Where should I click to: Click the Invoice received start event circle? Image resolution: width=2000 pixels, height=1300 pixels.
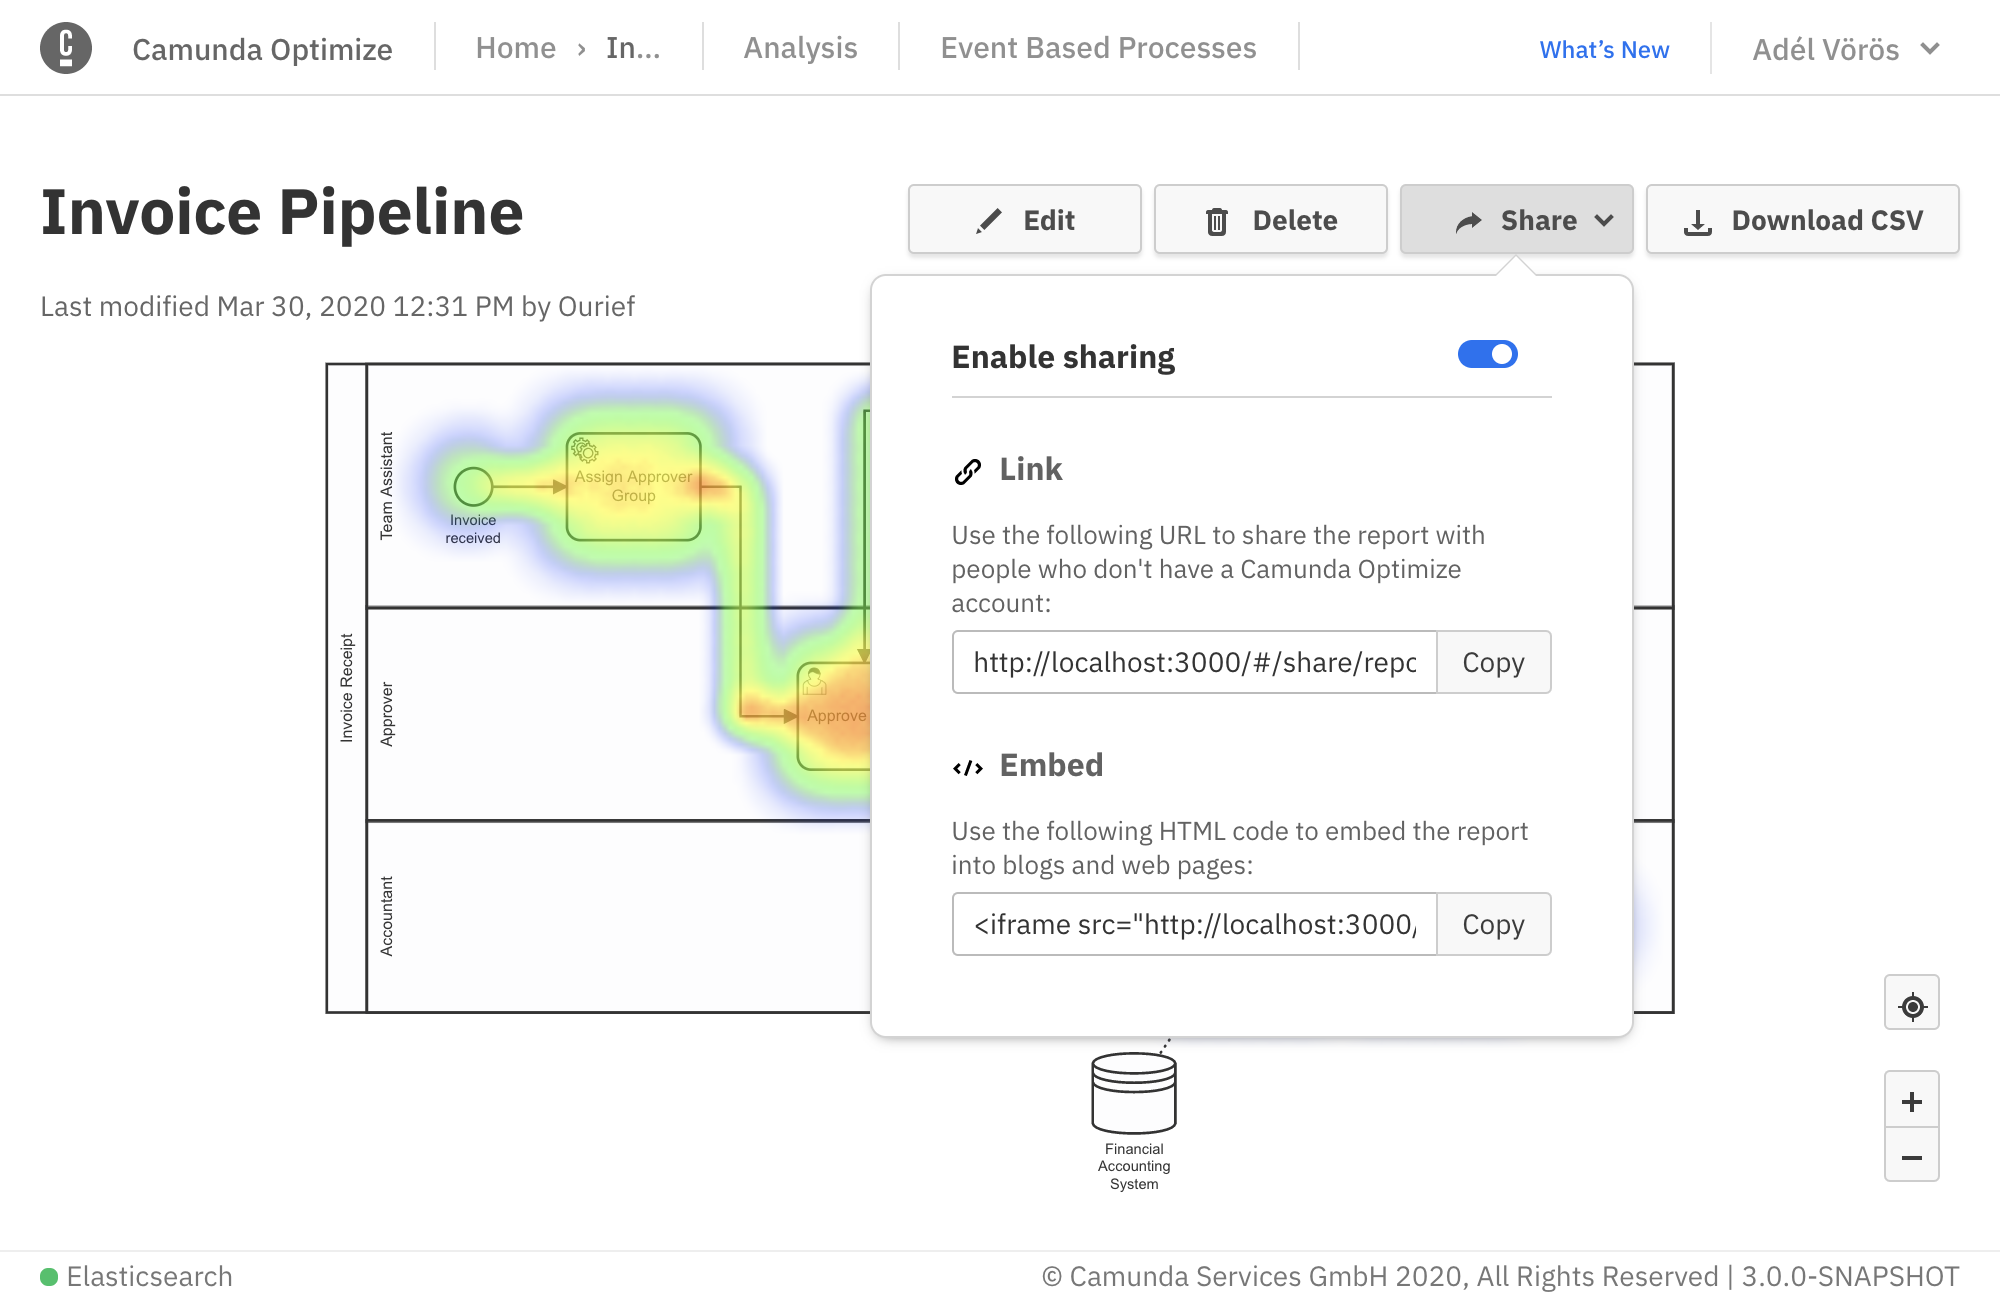point(473,487)
